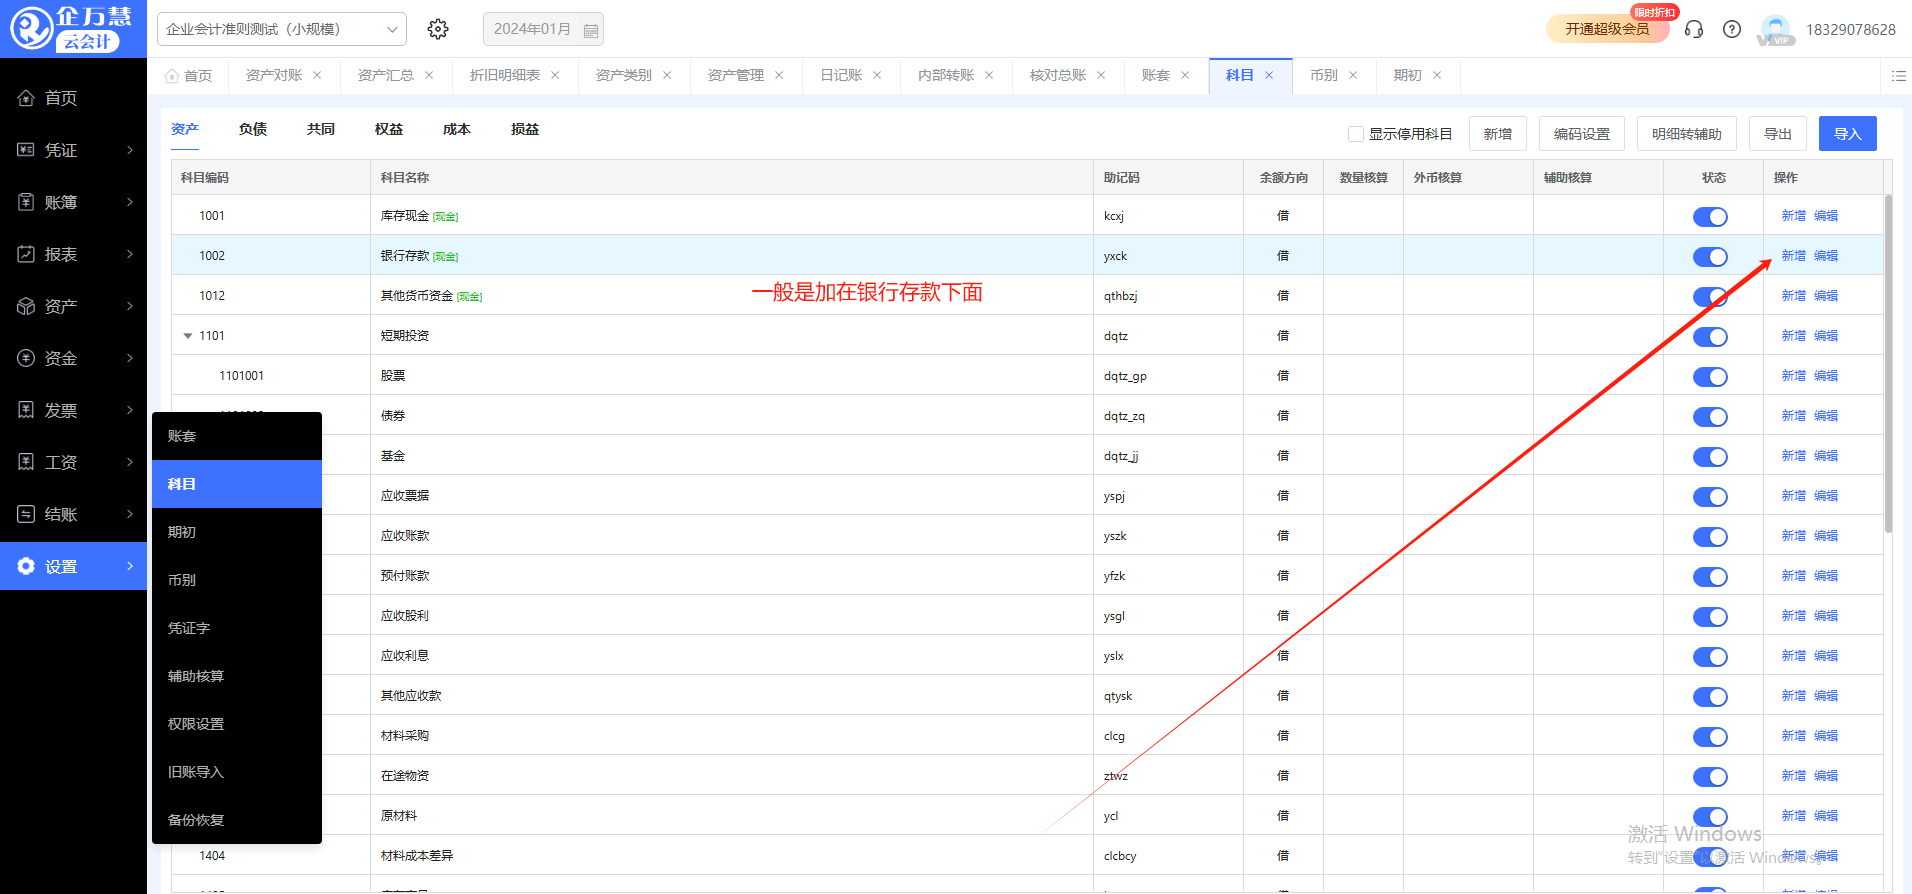
Task: Switch to the 权益 category tab
Action: (x=389, y=129)
